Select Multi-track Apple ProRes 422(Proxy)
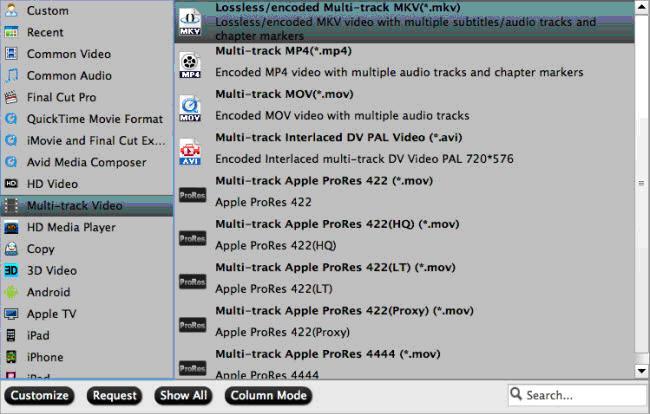The image size is (650, 414). click(x=404, y=324)
